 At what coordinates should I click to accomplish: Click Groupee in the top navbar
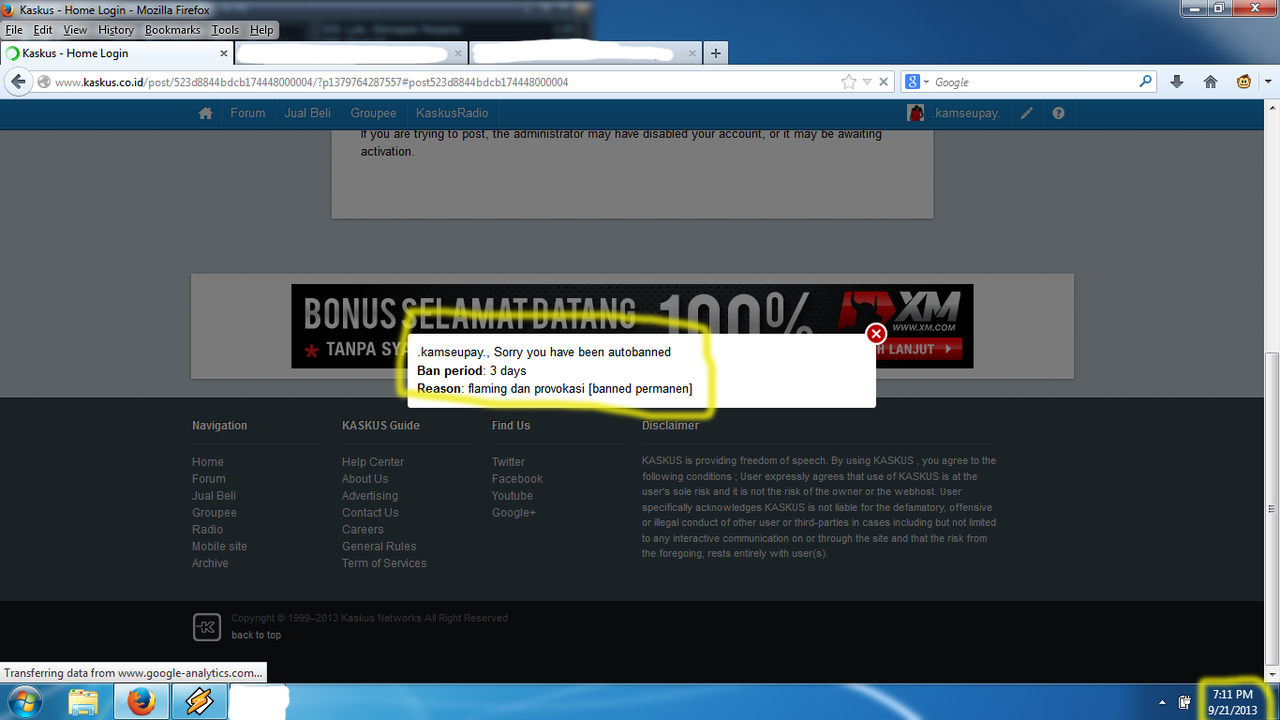(x=373, y=113)
